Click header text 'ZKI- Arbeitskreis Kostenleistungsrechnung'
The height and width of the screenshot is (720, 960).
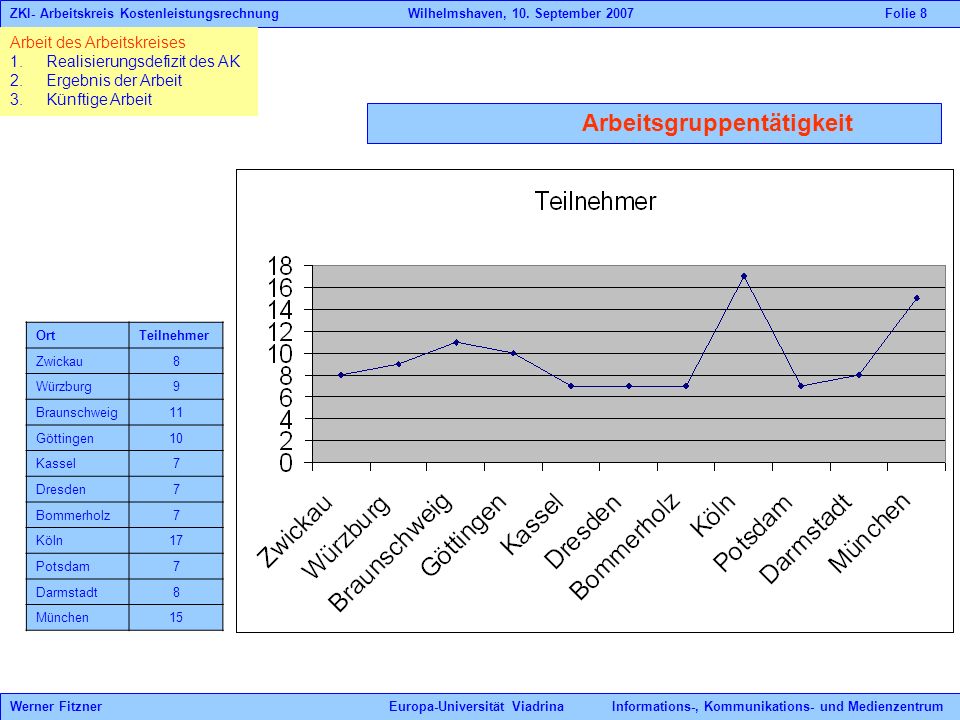144,13
